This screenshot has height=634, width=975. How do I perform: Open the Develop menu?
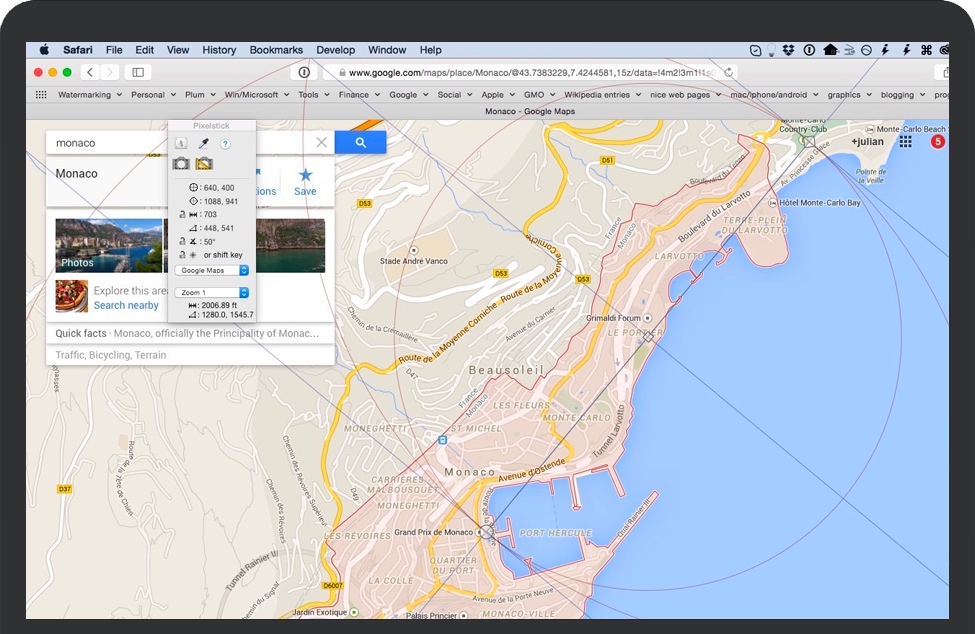(335, 50)
